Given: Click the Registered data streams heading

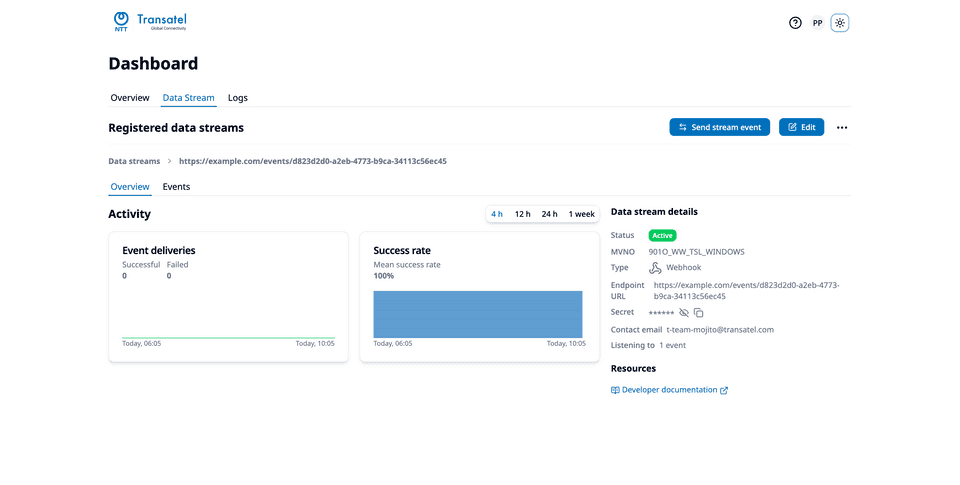Looking at the screenshot, I should (x=176, y=128).
